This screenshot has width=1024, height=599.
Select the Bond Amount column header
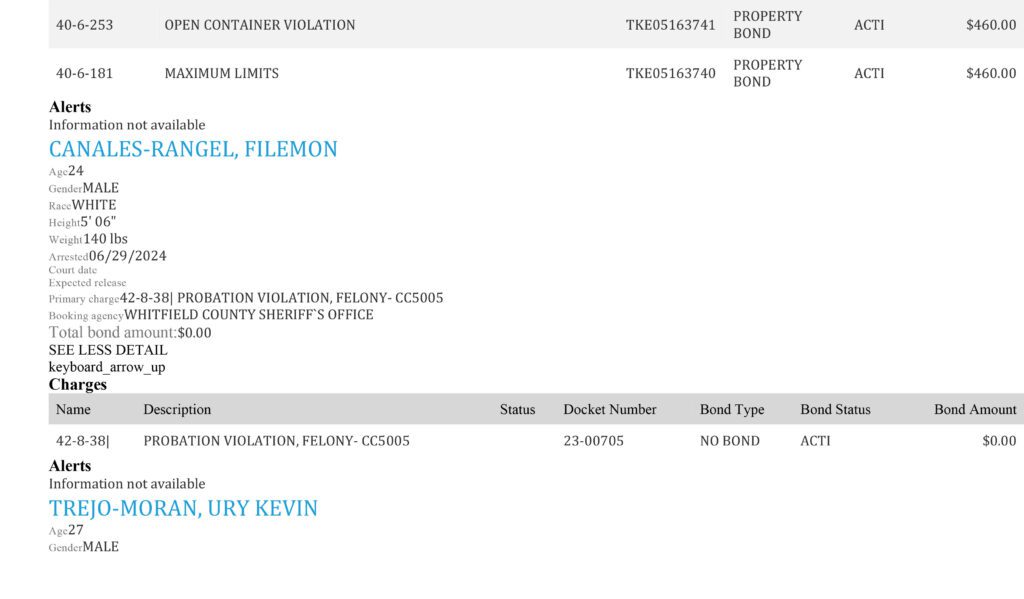(x=975, y=410)
